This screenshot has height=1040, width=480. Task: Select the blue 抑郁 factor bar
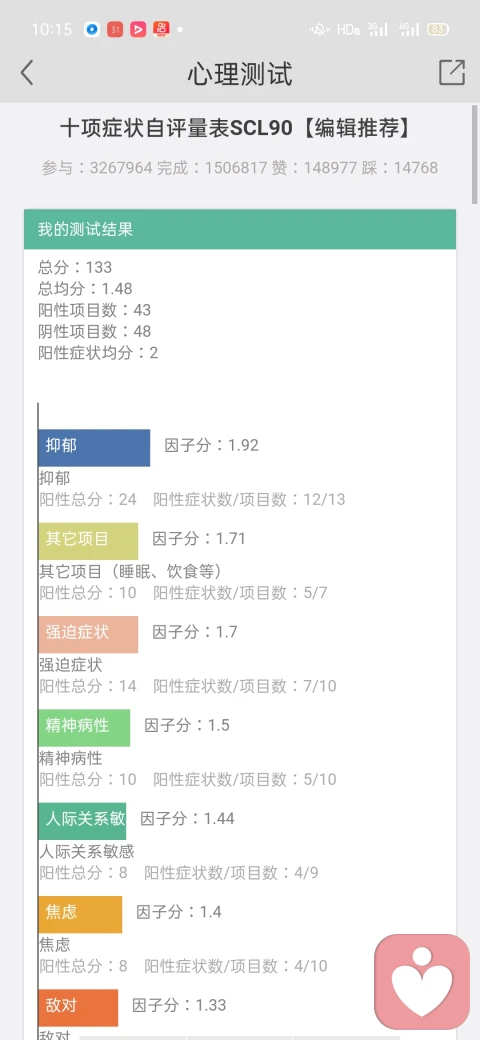[94, 448]
